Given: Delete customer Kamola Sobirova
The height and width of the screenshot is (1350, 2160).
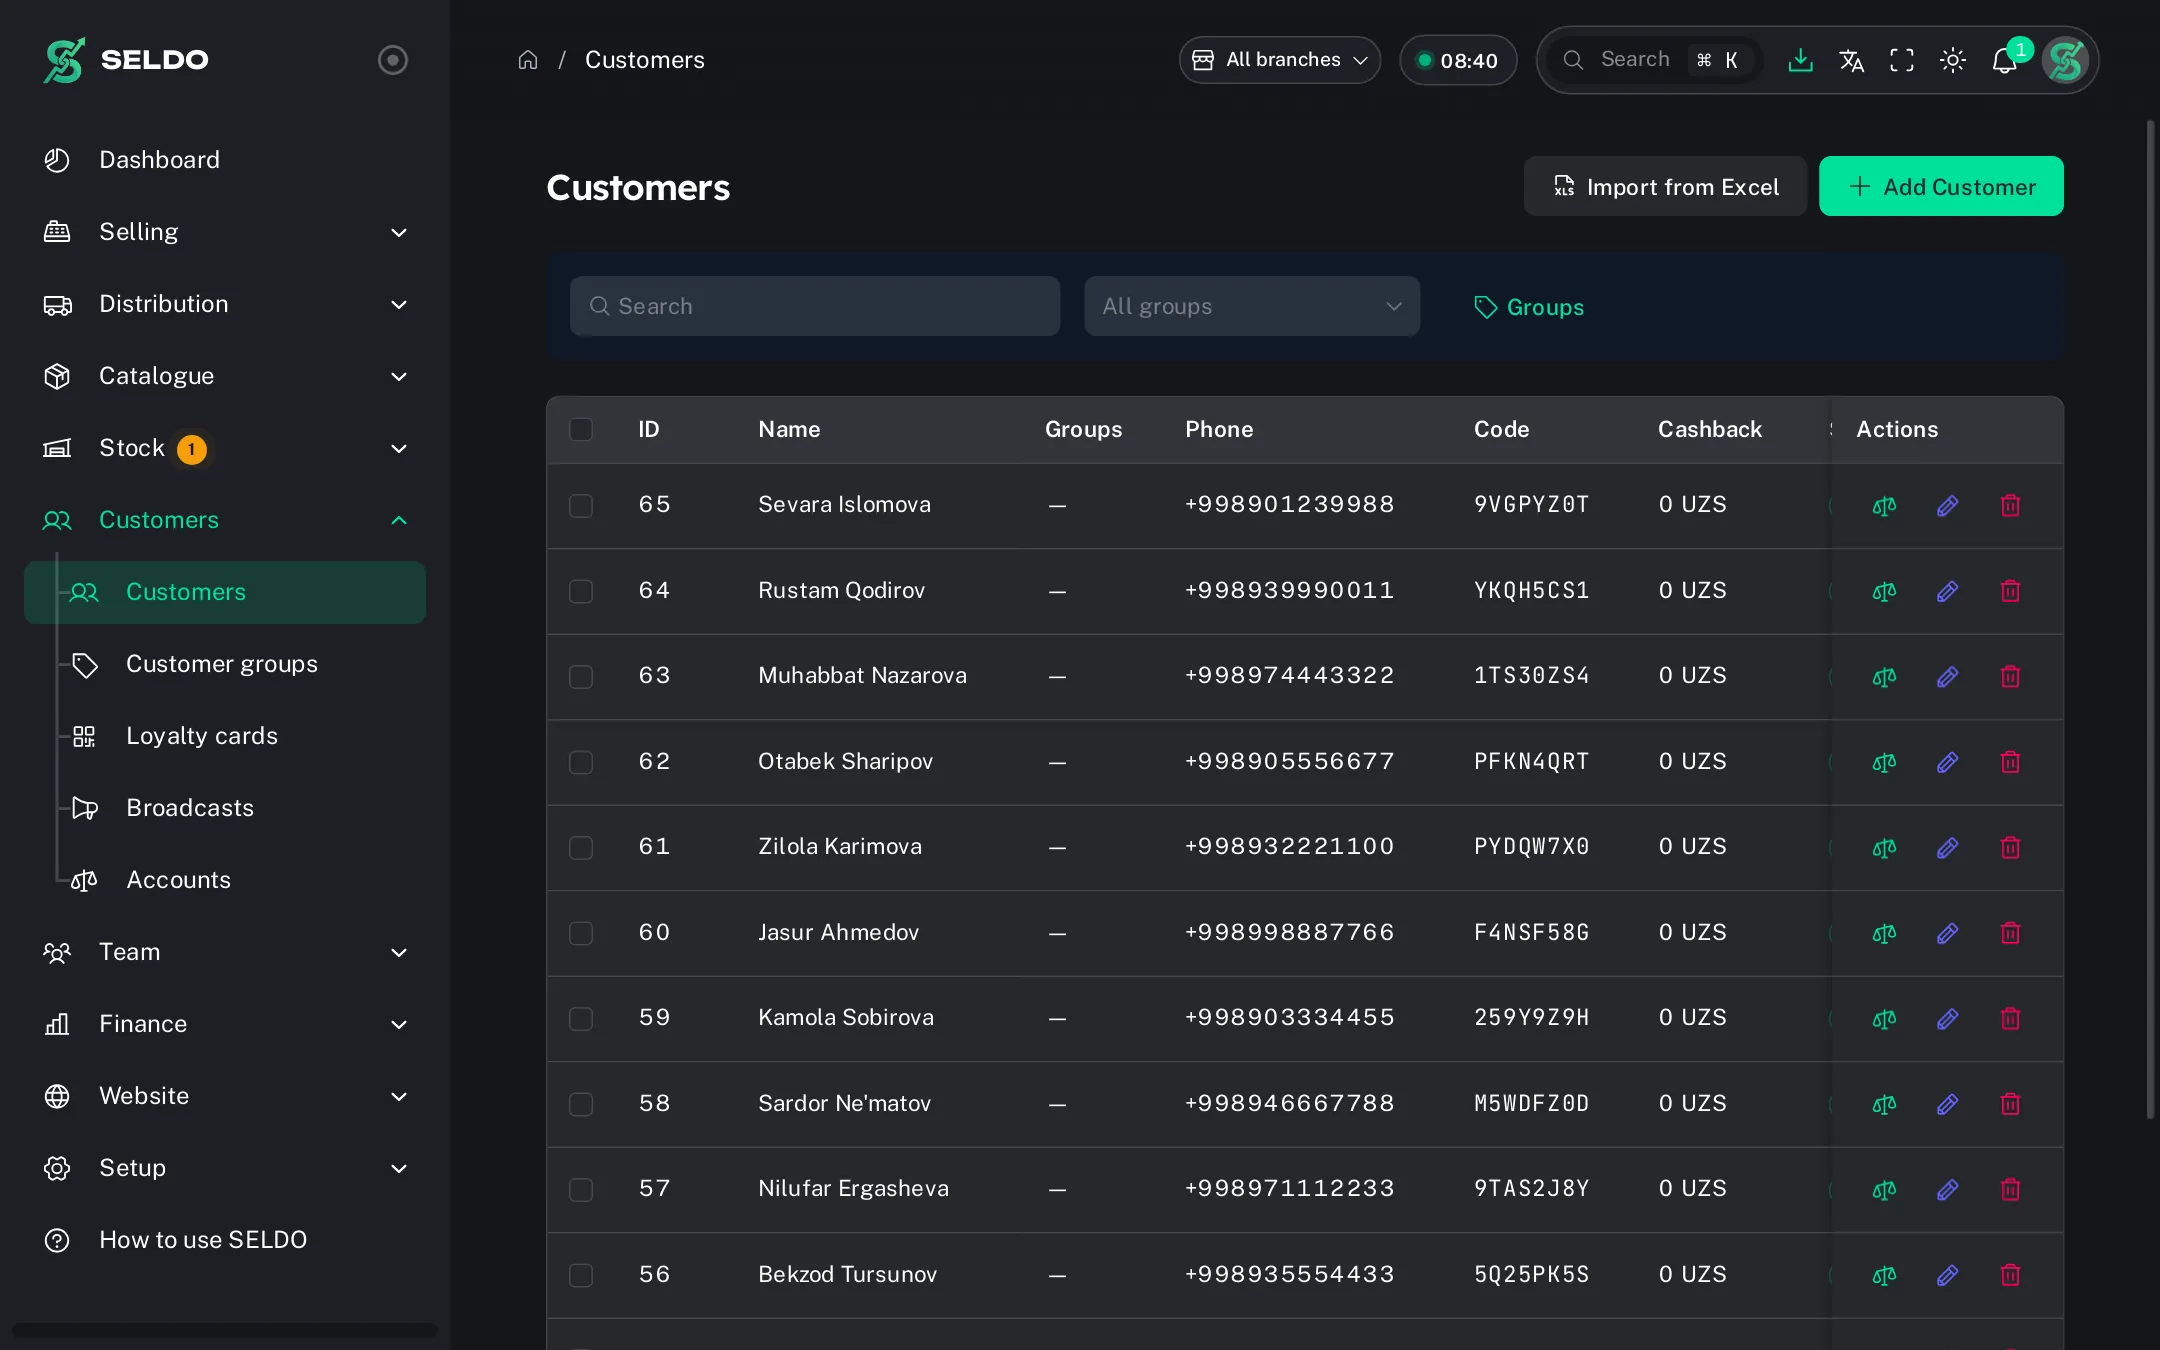Looking at the screenshot, I should [2010, 1019].
